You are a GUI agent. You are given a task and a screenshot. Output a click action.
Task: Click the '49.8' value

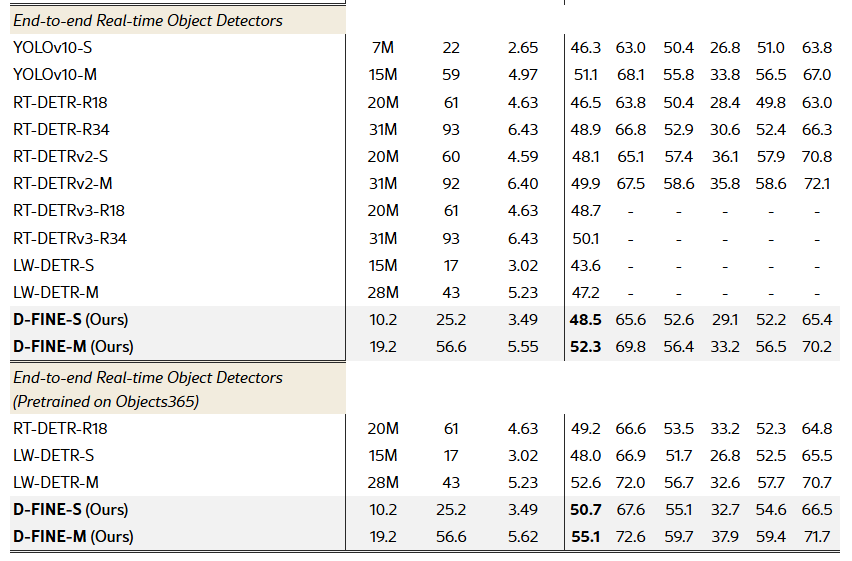tap(770, 103)
